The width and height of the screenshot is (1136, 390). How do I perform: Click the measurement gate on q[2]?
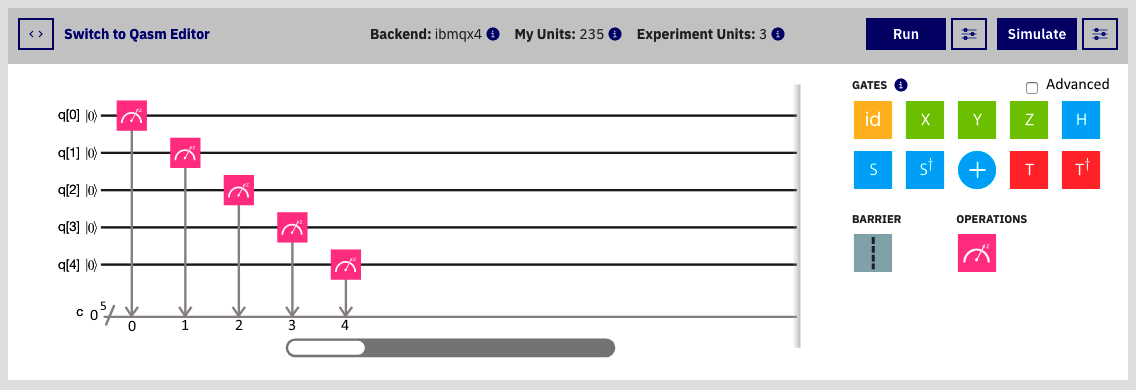[238, 190]
